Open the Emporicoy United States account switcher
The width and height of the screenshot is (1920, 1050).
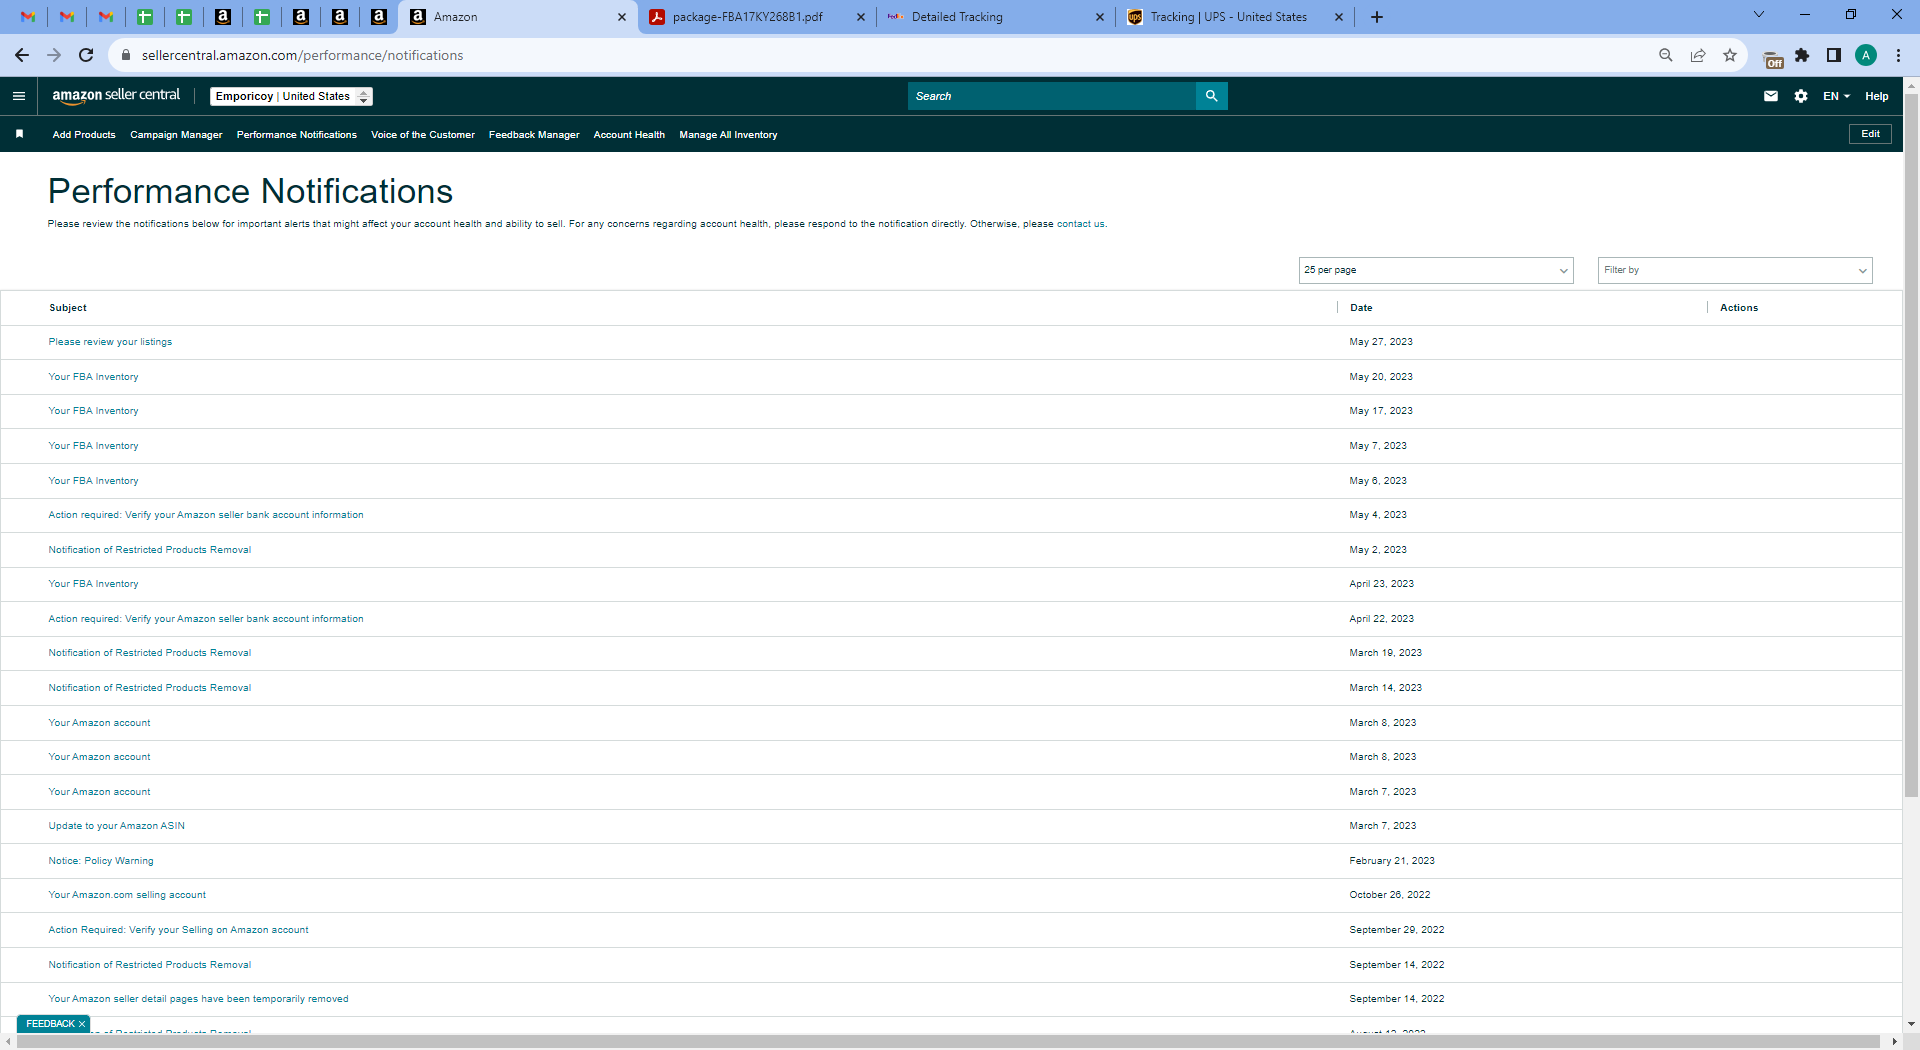click(x=291, y=96)
